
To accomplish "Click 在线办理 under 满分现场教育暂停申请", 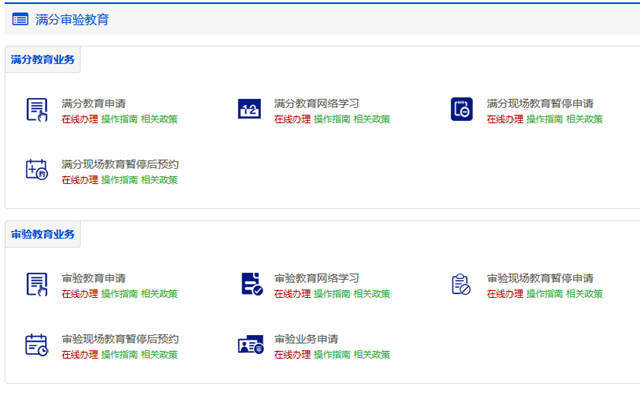I will click(505, 119).
